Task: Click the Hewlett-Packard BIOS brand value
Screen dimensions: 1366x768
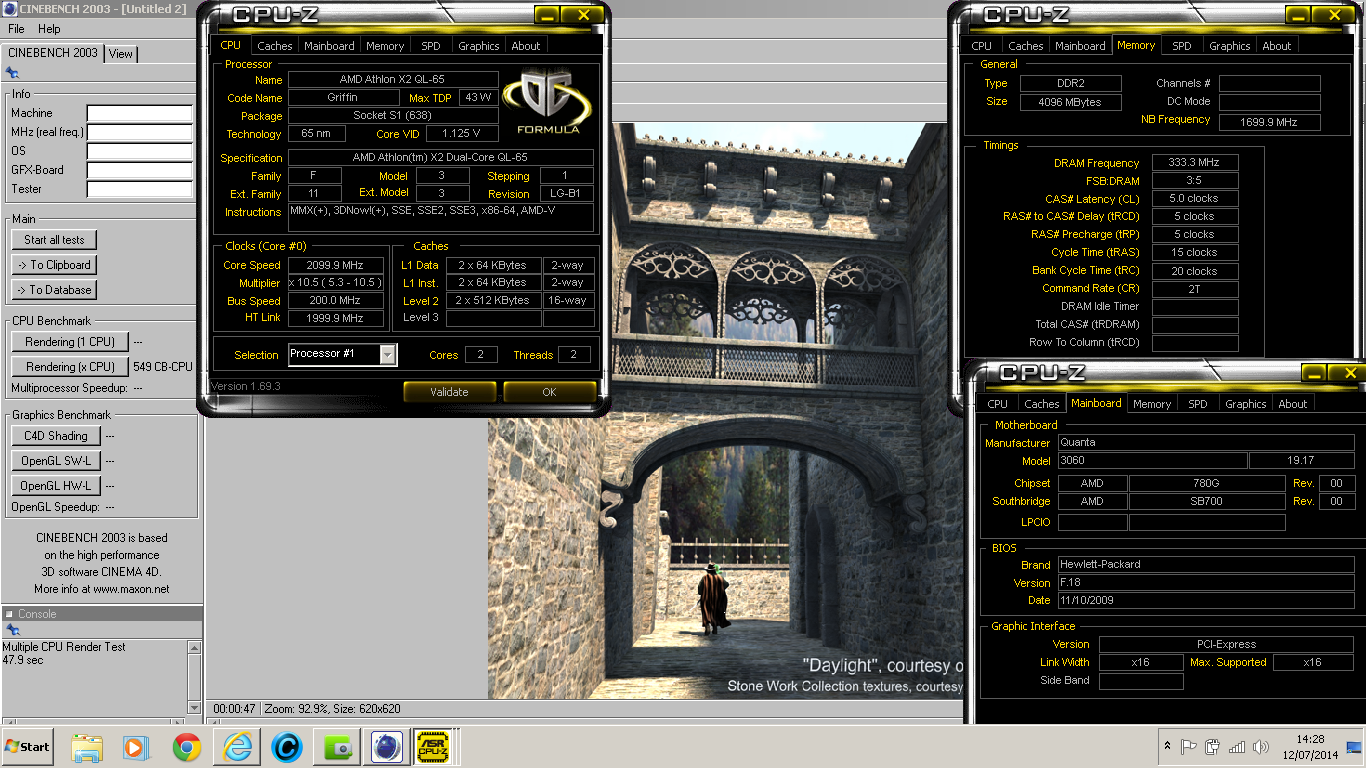Action: (1206, 564)
